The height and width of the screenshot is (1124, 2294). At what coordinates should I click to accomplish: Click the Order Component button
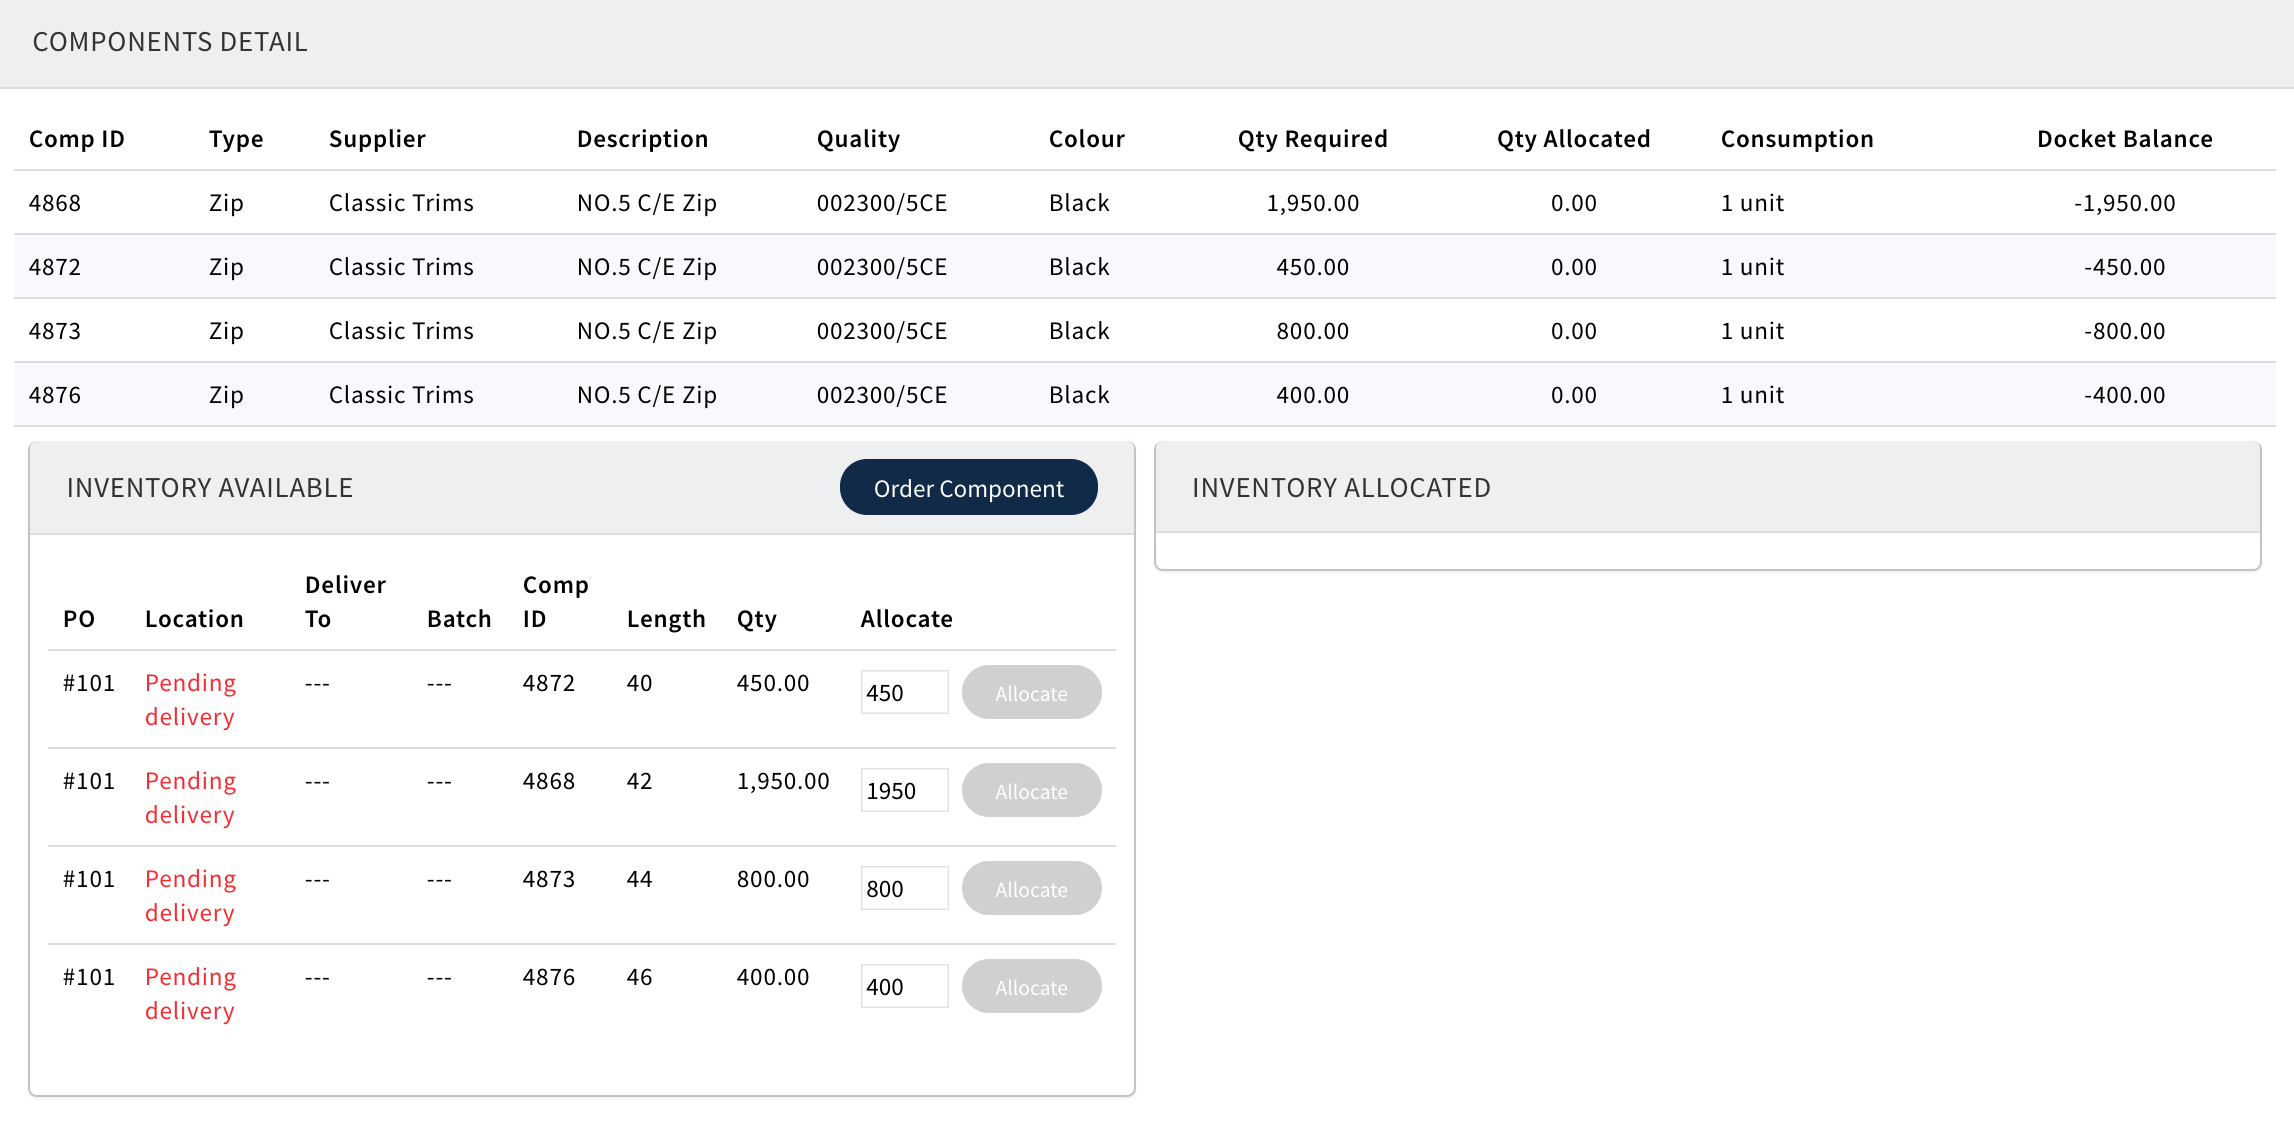[x=968, y=488]
